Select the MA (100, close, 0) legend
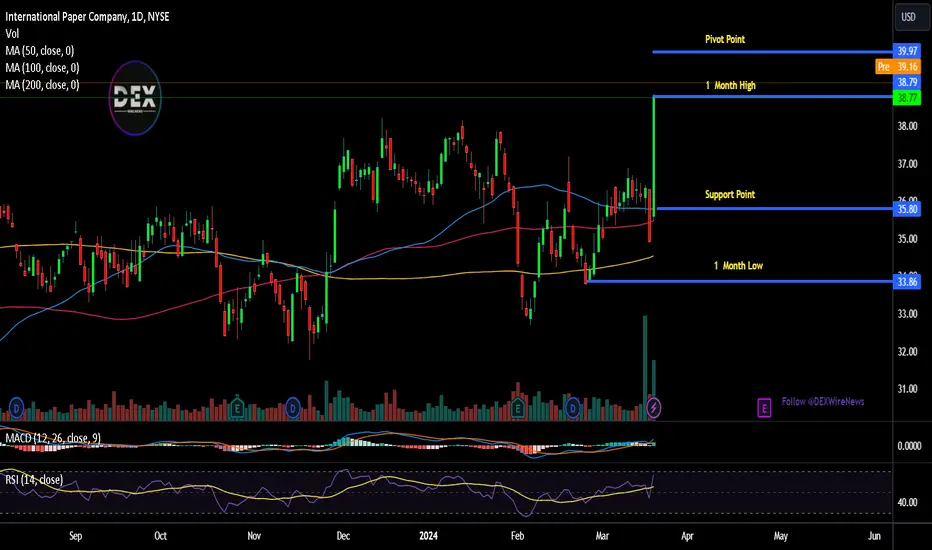Image resolution: width=932 pixels, height=550 pixels. point(42,68)
